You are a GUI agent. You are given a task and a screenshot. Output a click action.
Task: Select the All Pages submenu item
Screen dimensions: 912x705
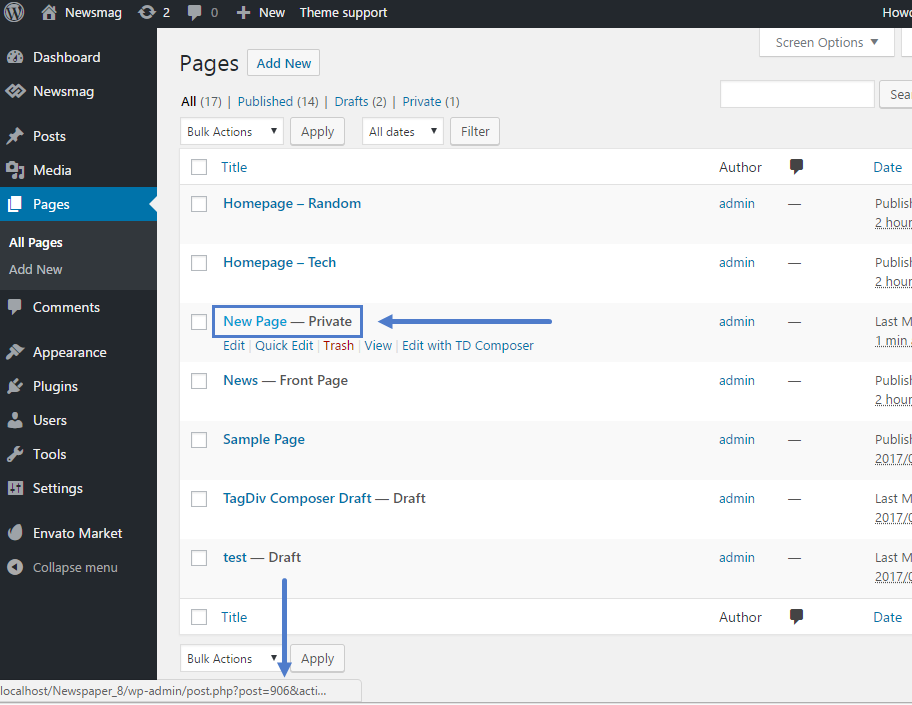pyautogui.click(x=35, y=243)
